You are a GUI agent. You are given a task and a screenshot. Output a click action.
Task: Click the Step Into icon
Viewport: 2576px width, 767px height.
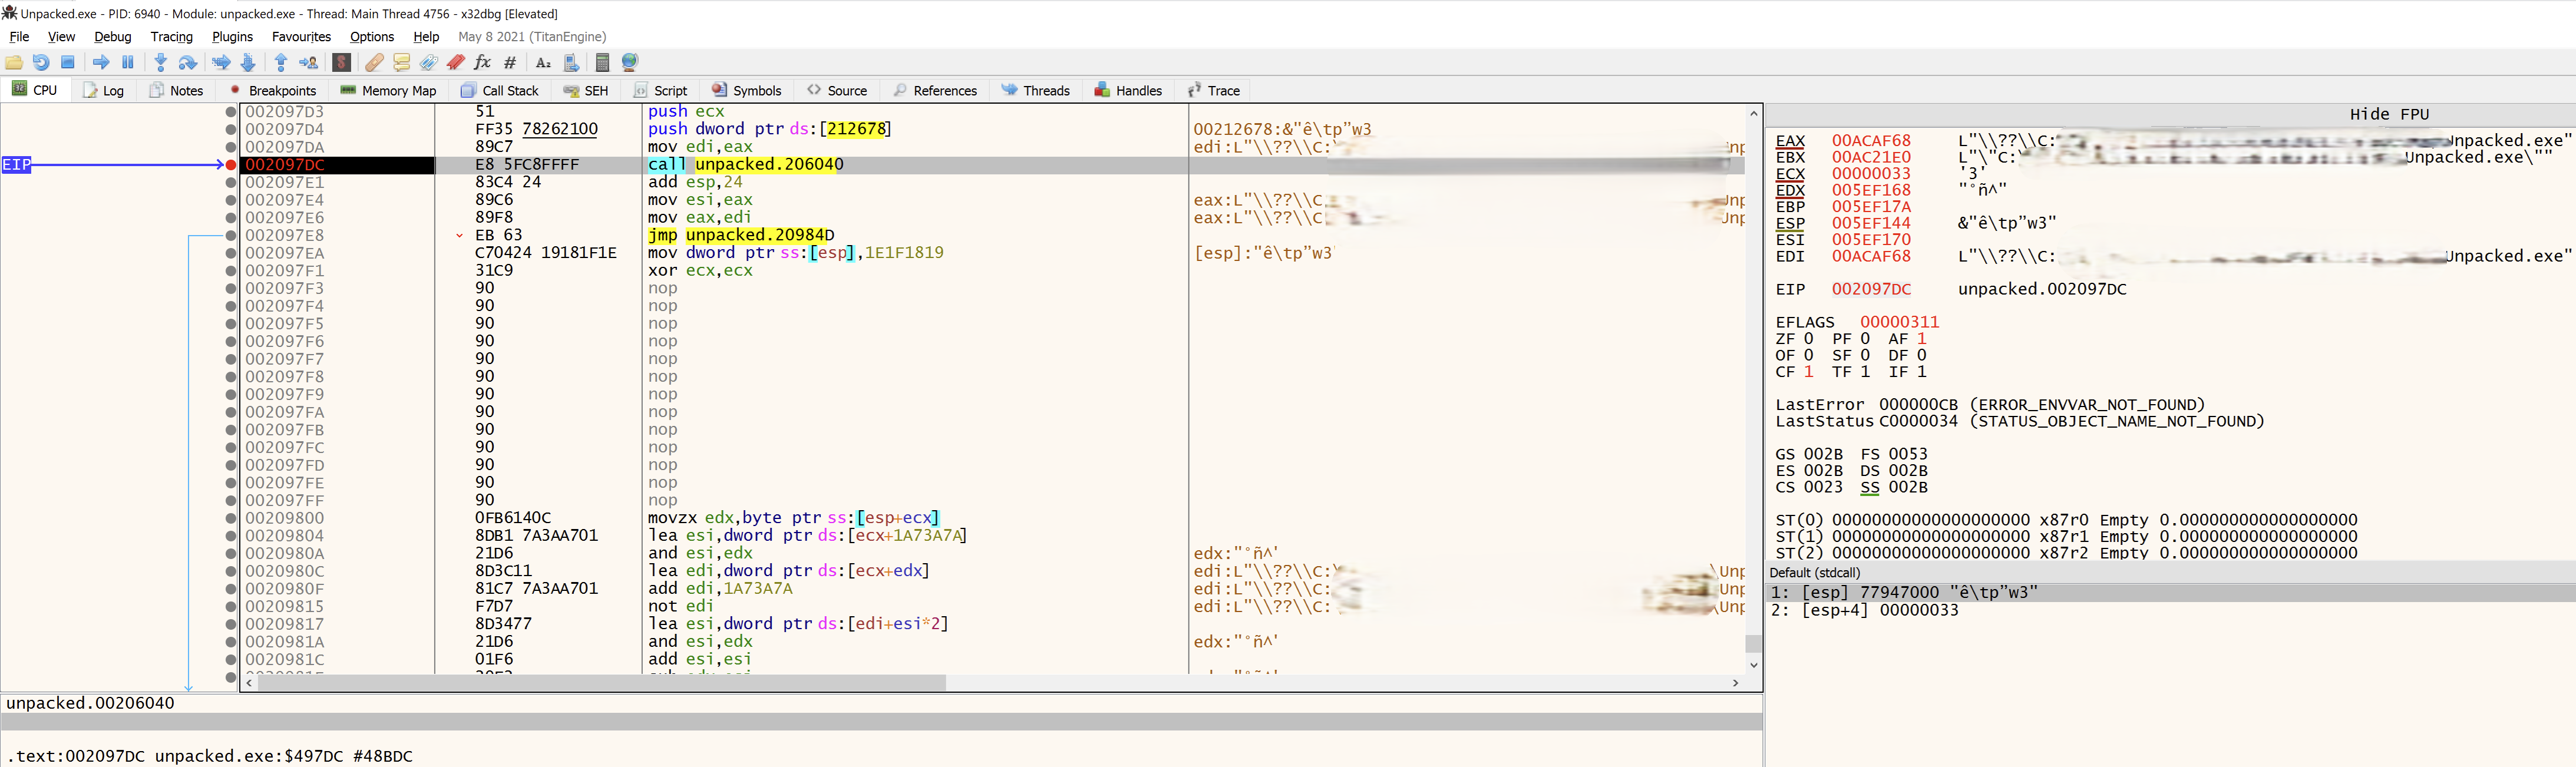(160, 62)
